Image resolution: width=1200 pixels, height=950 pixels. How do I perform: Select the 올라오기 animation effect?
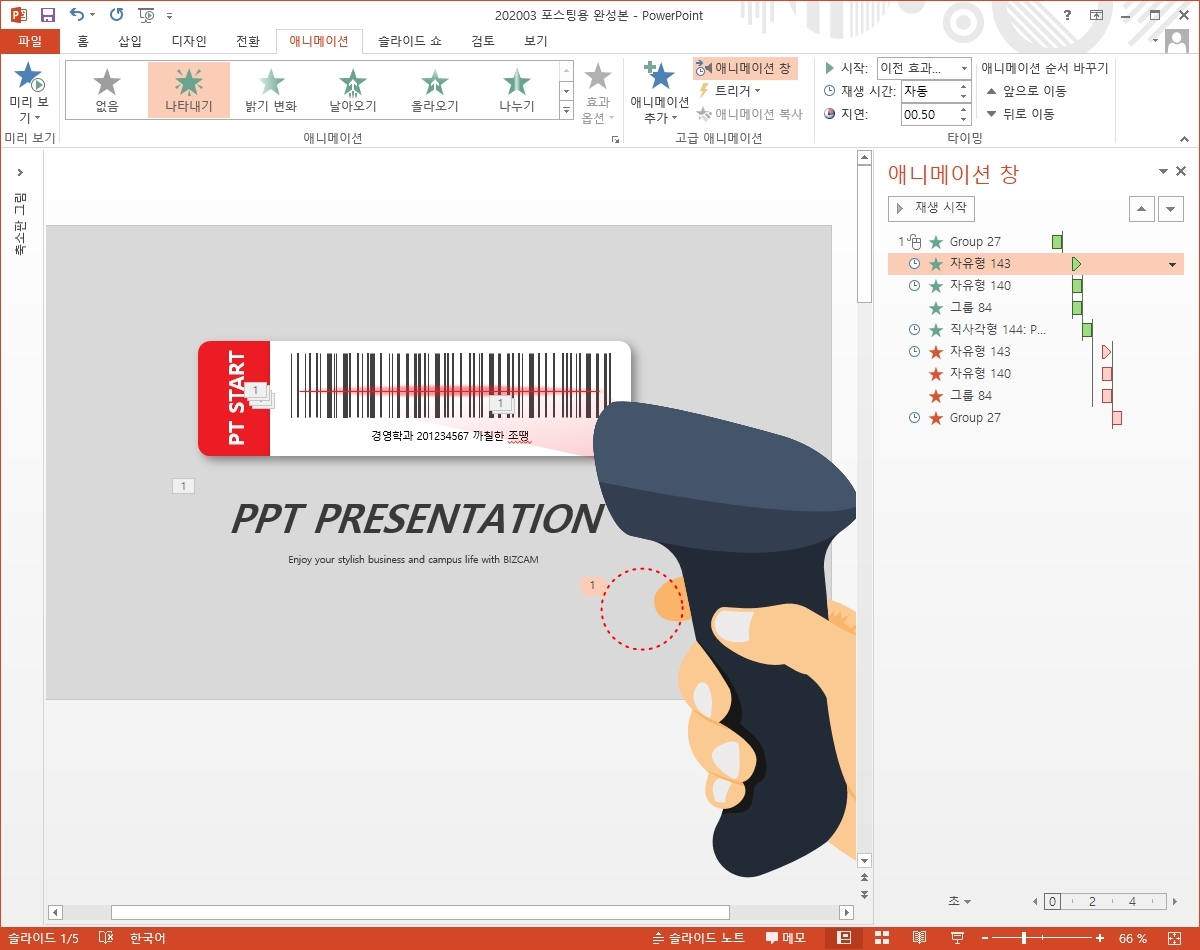tap(435, 90)
